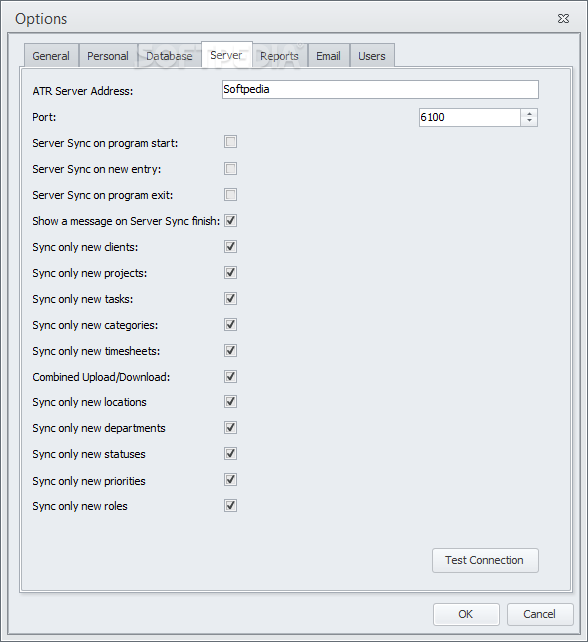This screenshot has width=588, height=642.
Task: Toggle Combined Upload/Download checkbox
Action: point(231,376)
